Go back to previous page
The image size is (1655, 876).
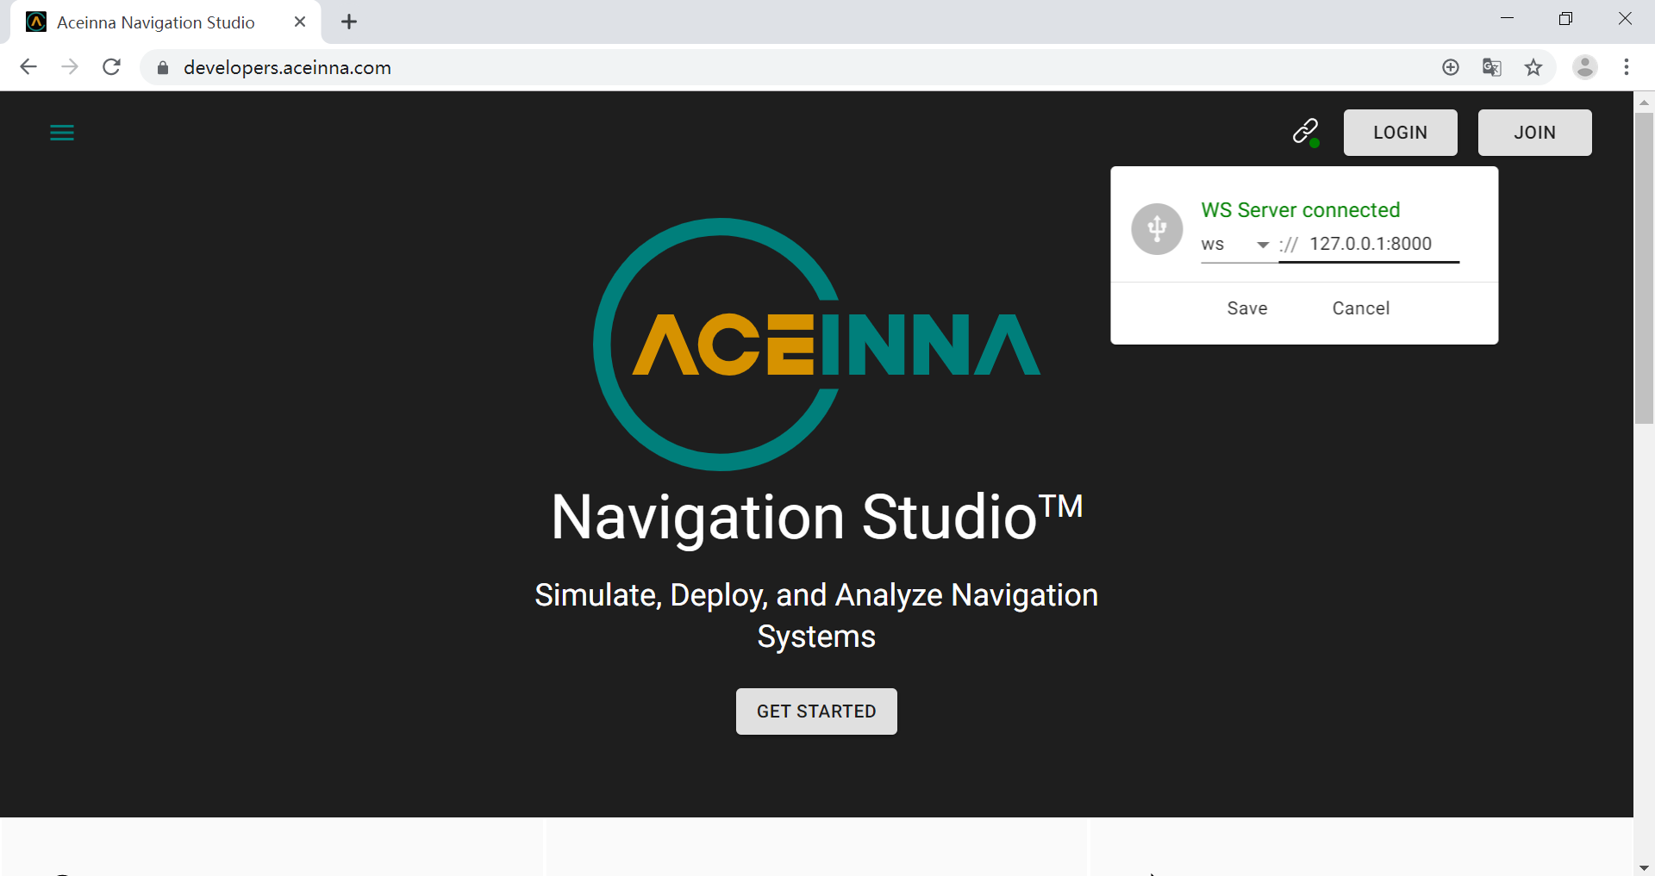click(x=28, y=67)
